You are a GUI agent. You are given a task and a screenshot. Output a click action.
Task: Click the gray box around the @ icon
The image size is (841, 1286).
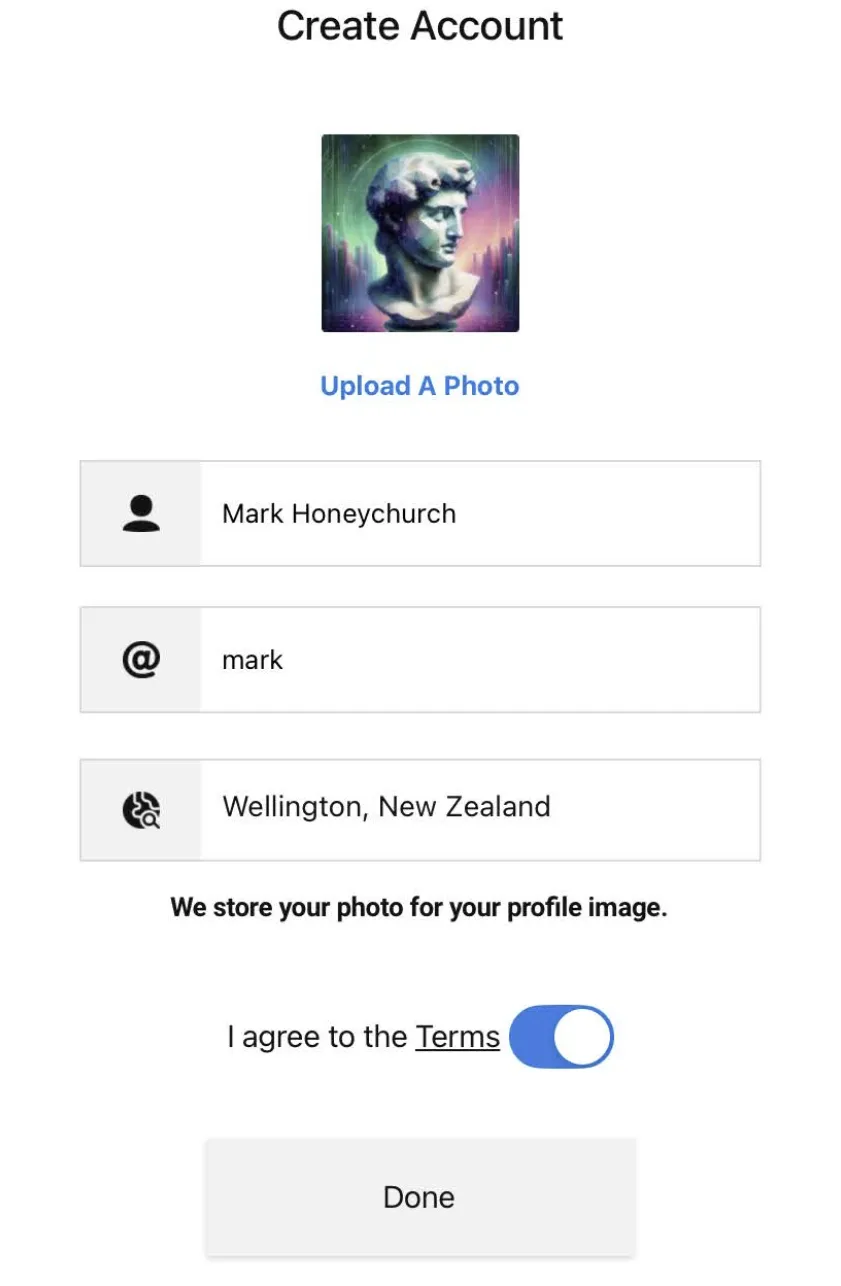point(141,659)
